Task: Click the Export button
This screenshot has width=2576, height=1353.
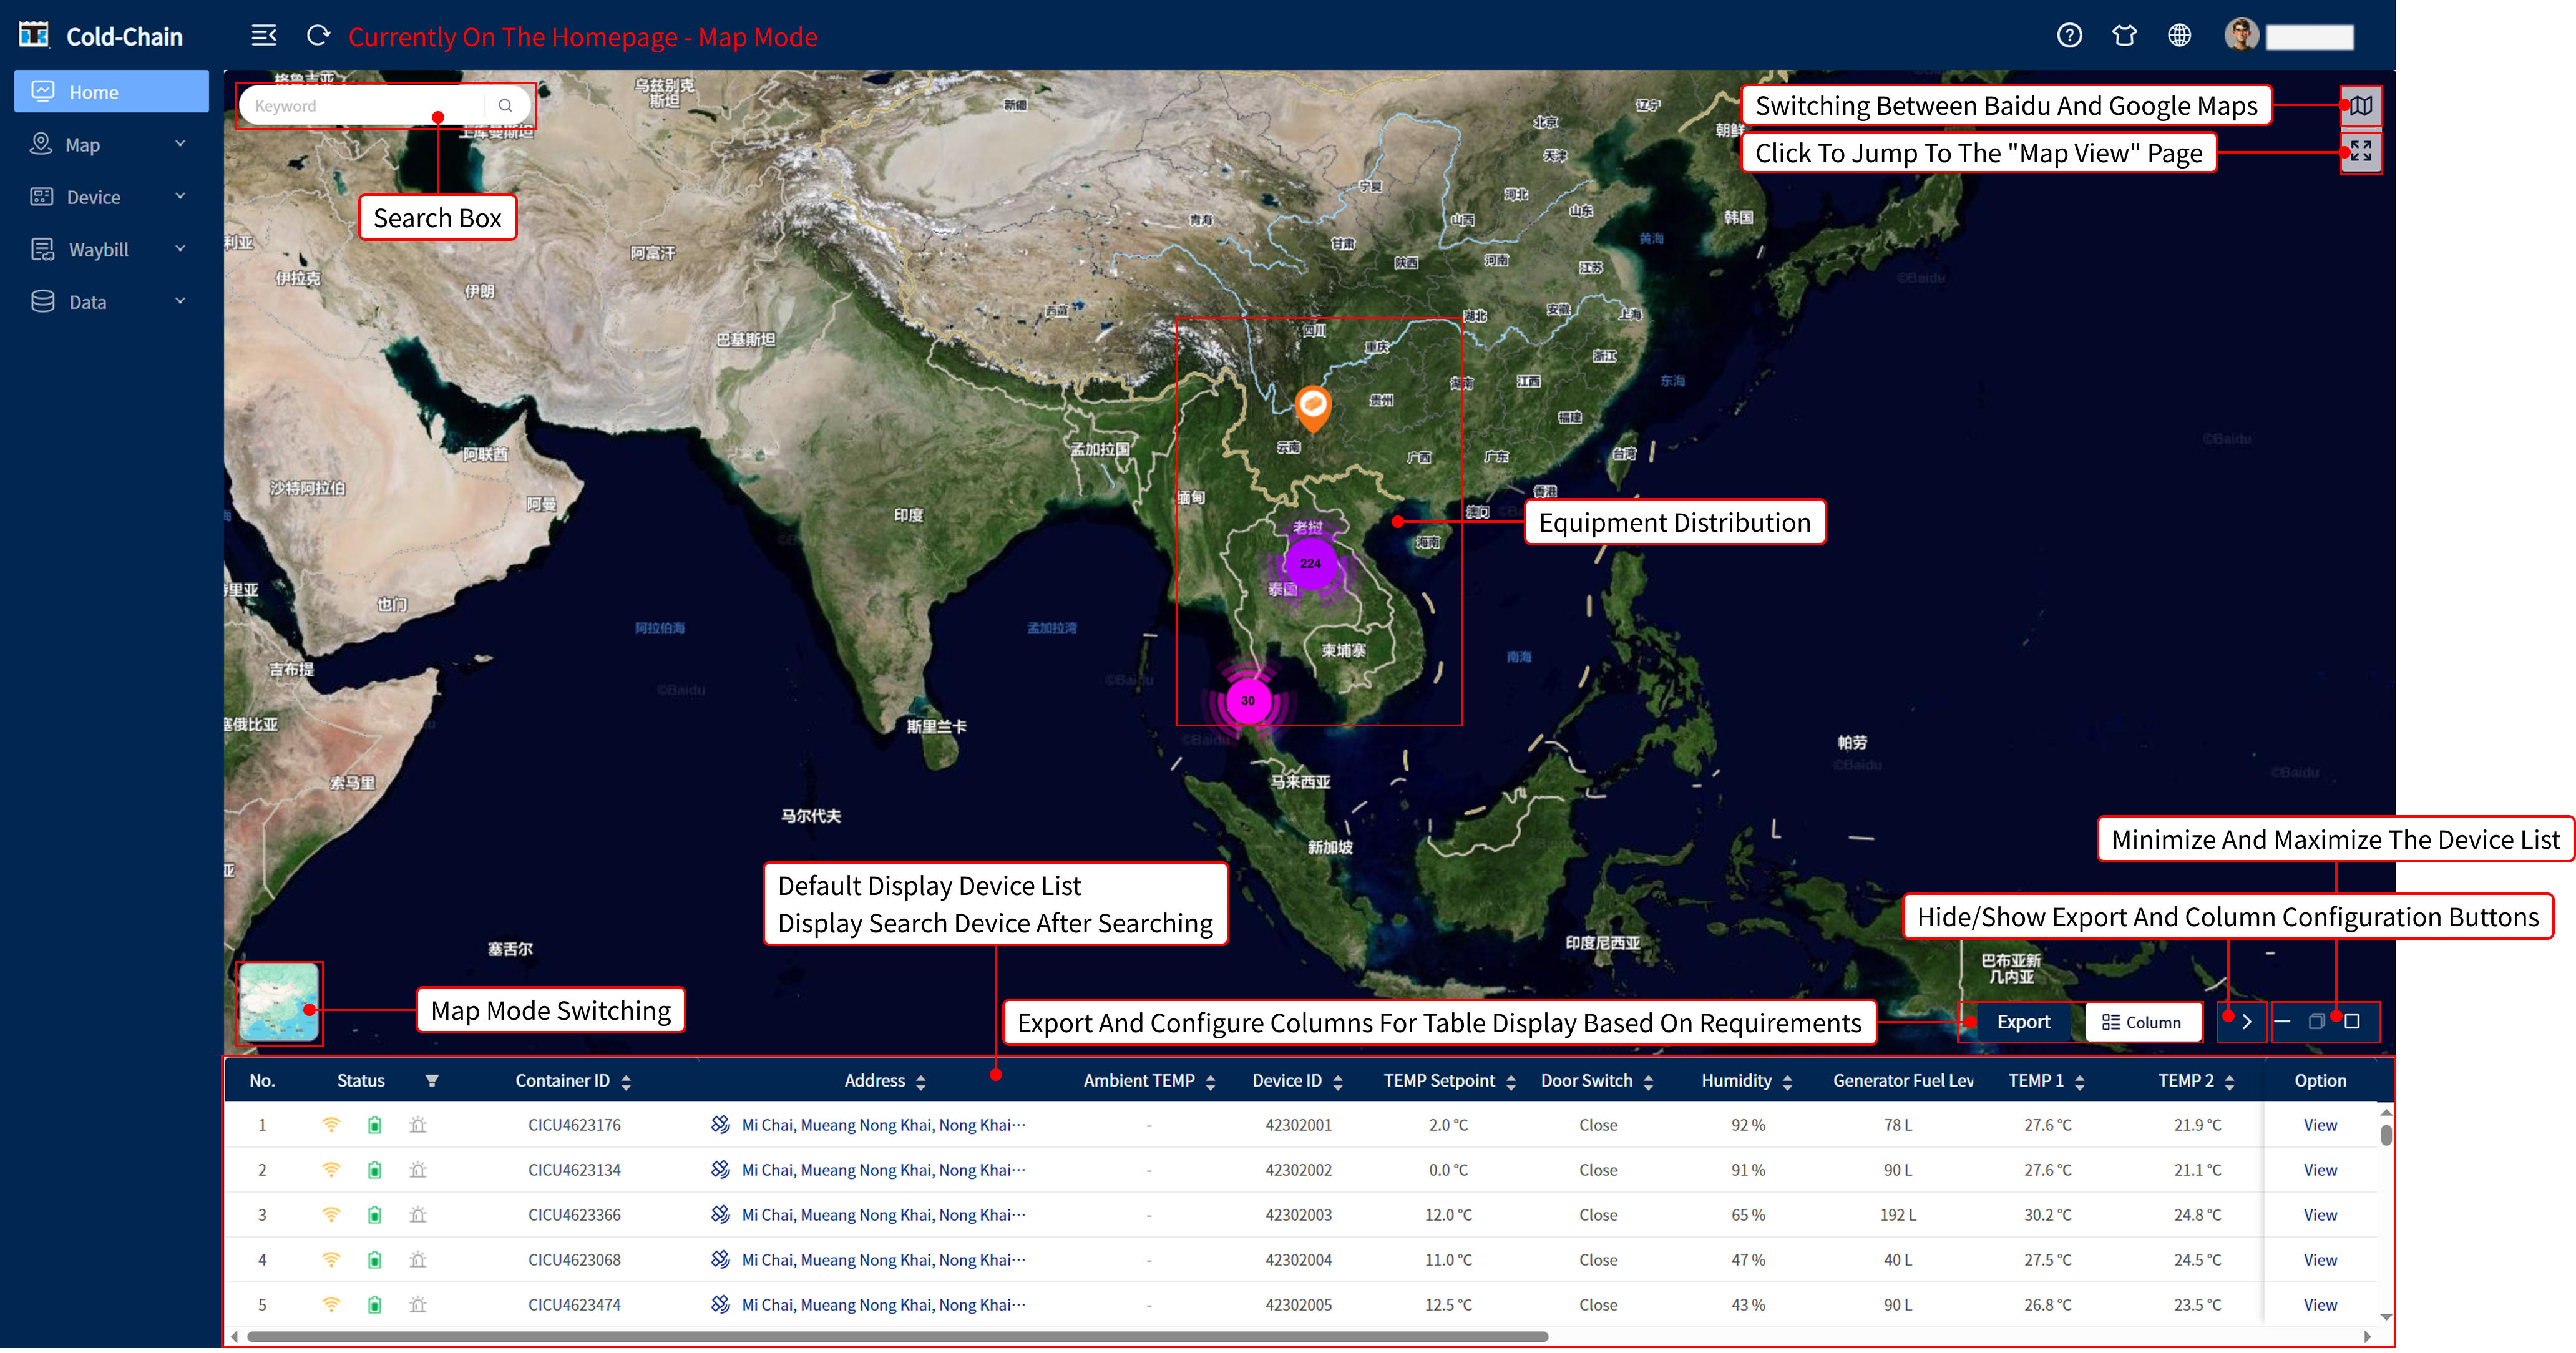Action: click(x=2023, y=1021)
